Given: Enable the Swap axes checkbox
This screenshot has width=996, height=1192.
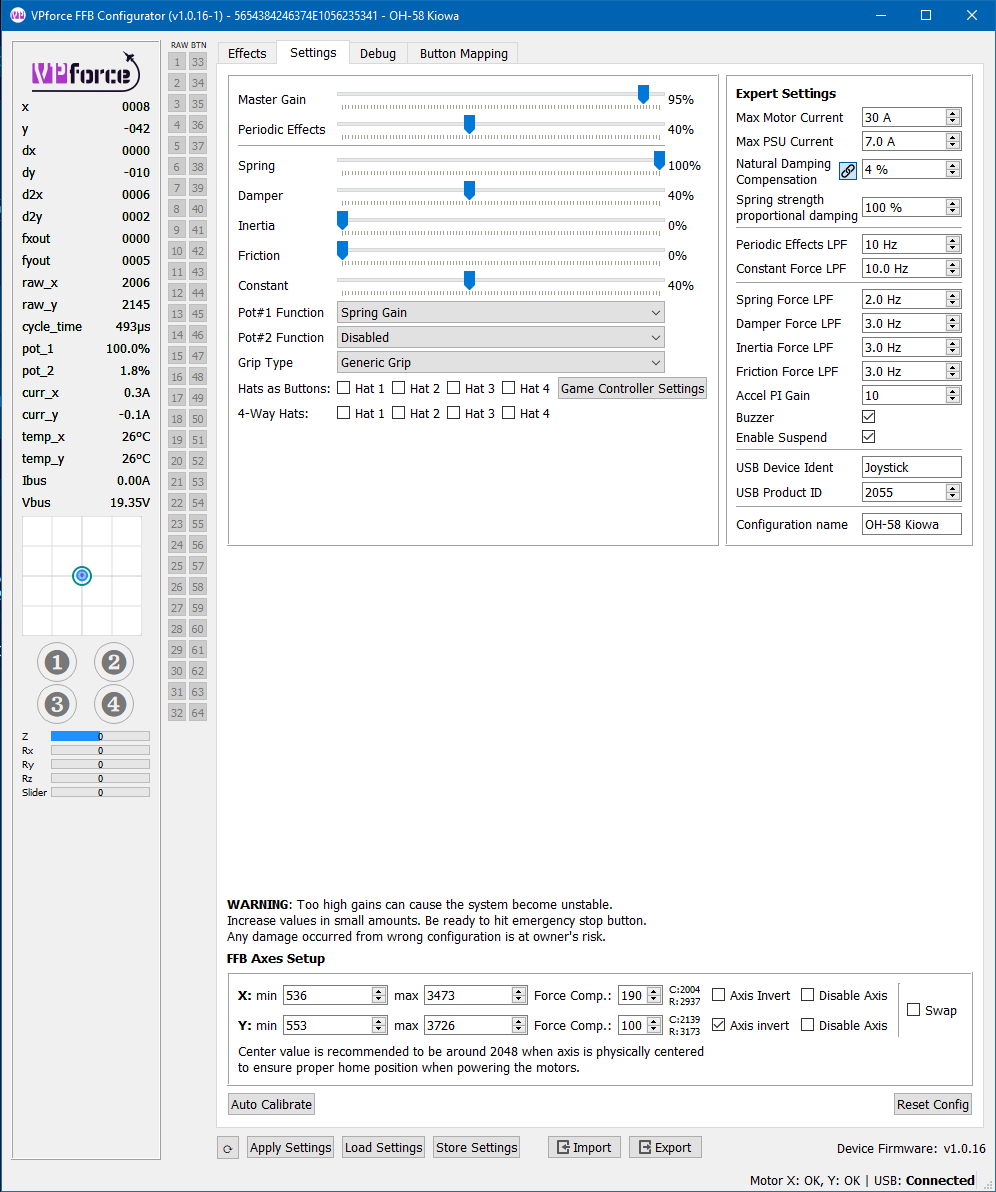Looking at the screenshot, I should (x=914, y=1010).
